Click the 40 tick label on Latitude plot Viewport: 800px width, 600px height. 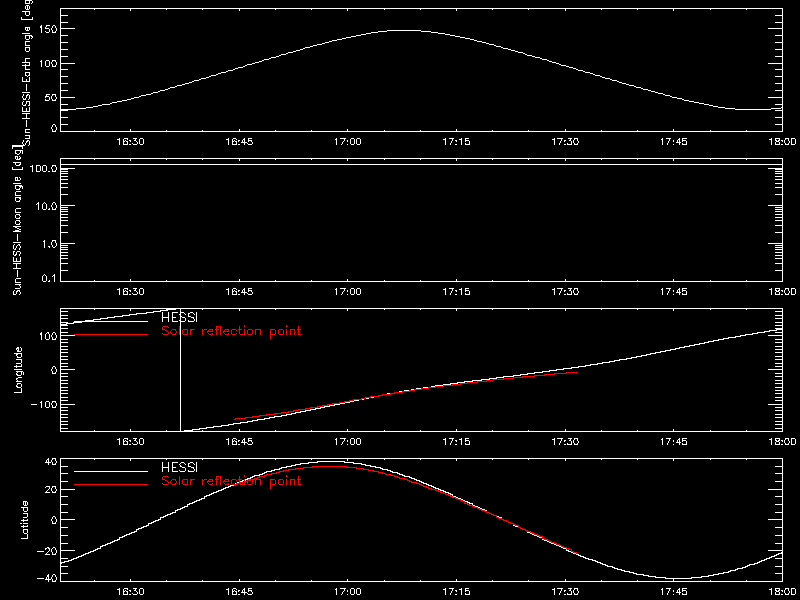click(x=49, y=462)
